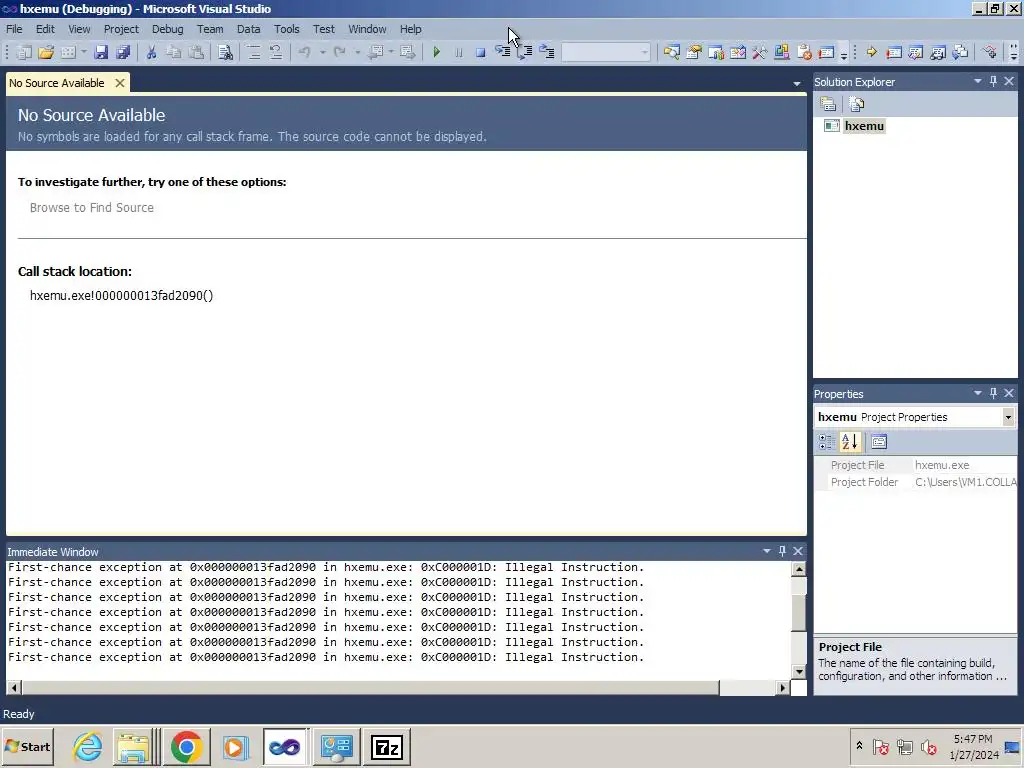Click Immediate Window horizontal scroll right arrow
Image resolution: width=1024 pixels, height=768 pixels.
coord(782,688)
